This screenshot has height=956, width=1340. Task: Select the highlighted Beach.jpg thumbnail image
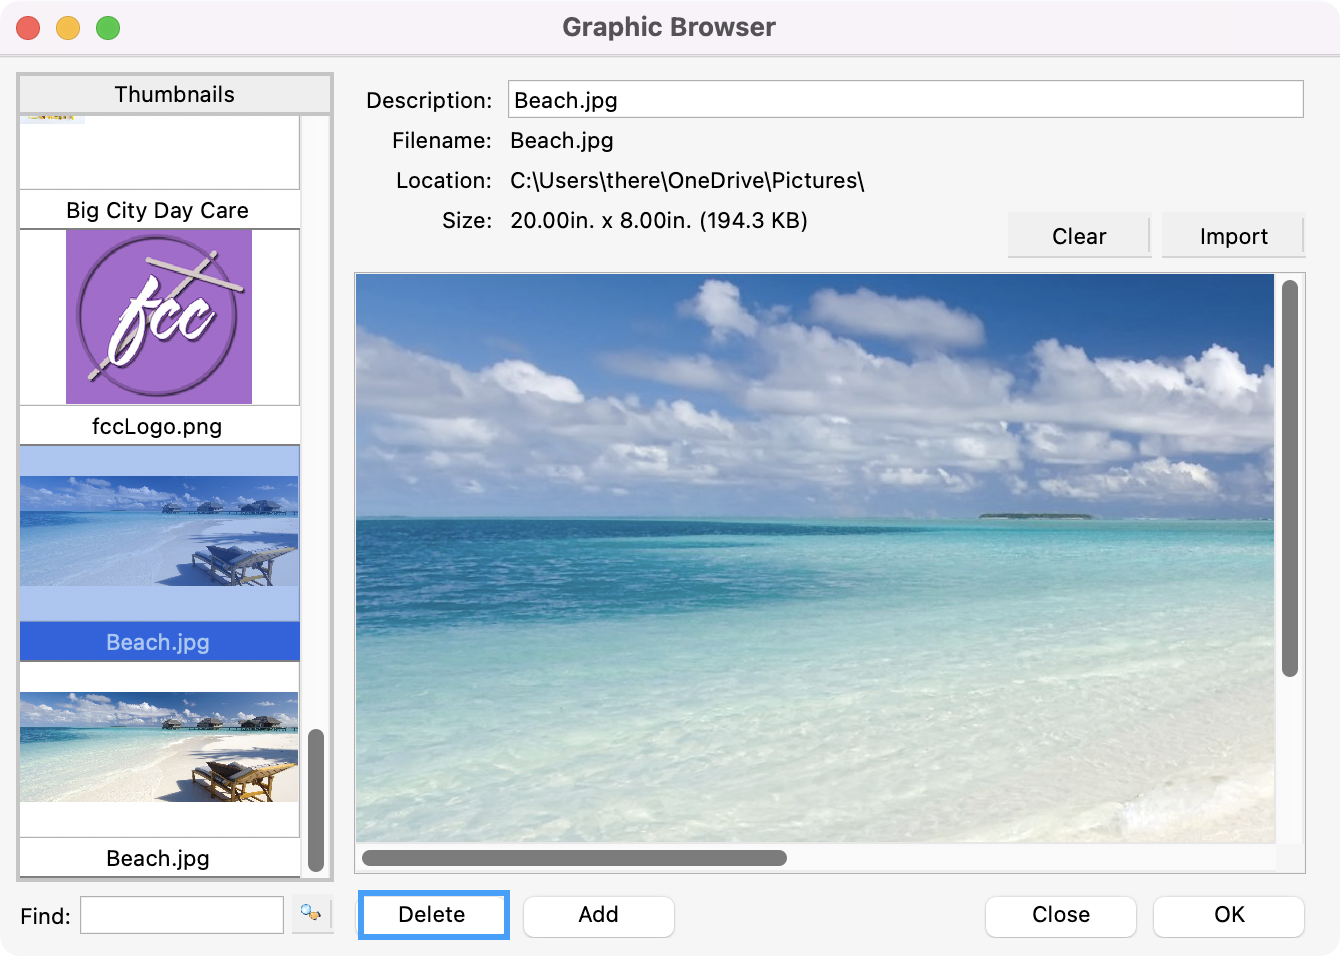coord(159,532)
